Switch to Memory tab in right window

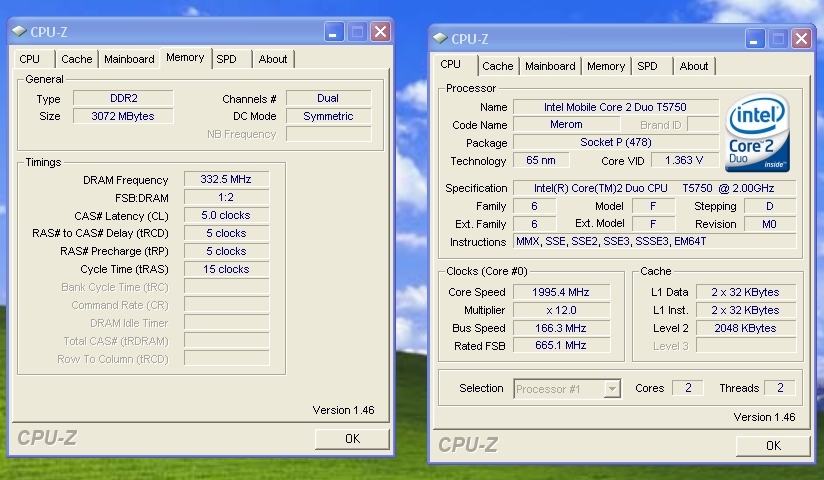click(x=606, y=66)
